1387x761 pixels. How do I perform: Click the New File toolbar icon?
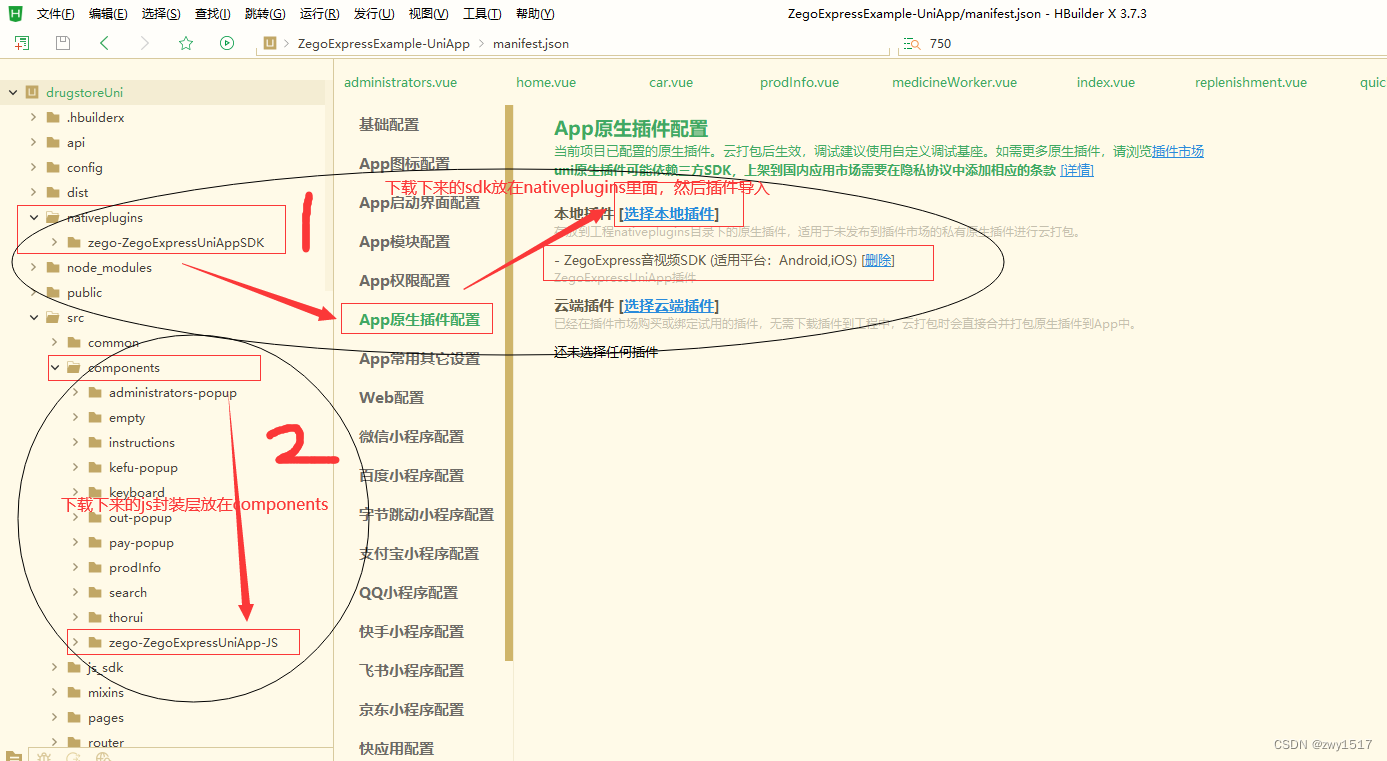coord(22,43)
